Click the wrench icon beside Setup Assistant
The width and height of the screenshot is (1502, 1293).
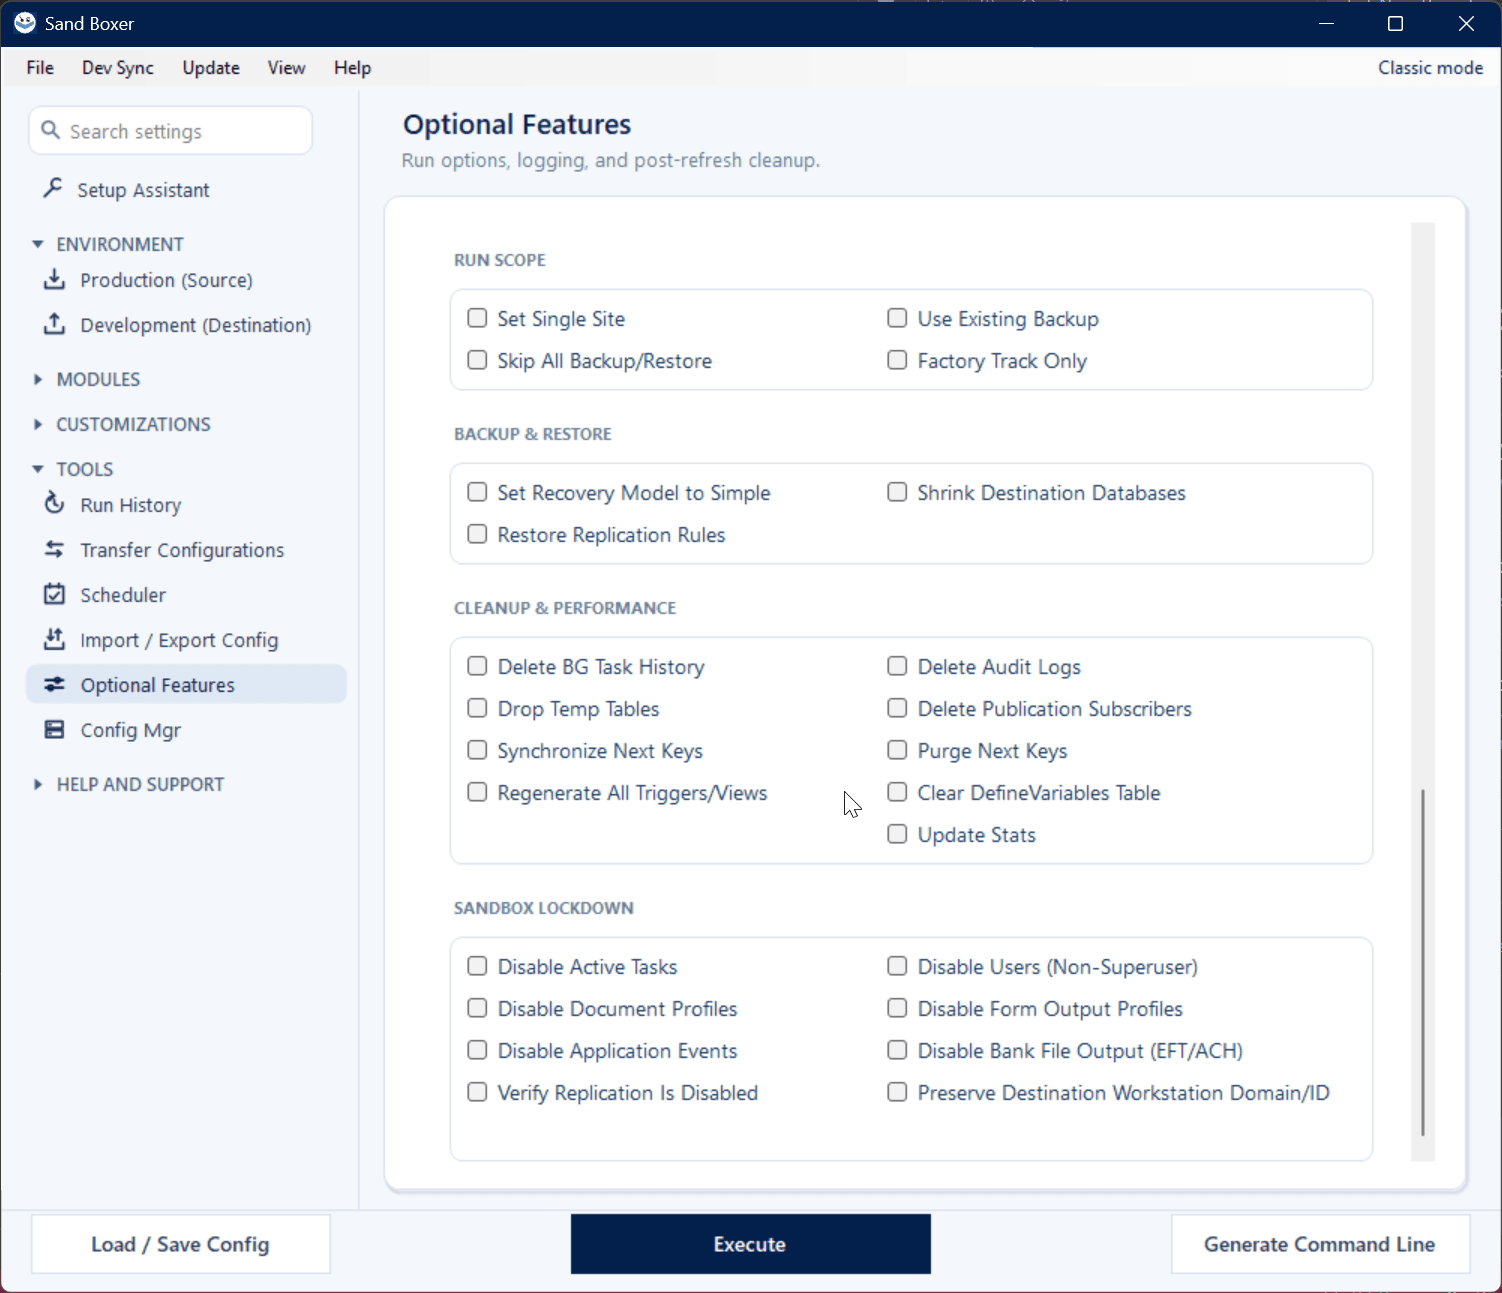(54, 188)
